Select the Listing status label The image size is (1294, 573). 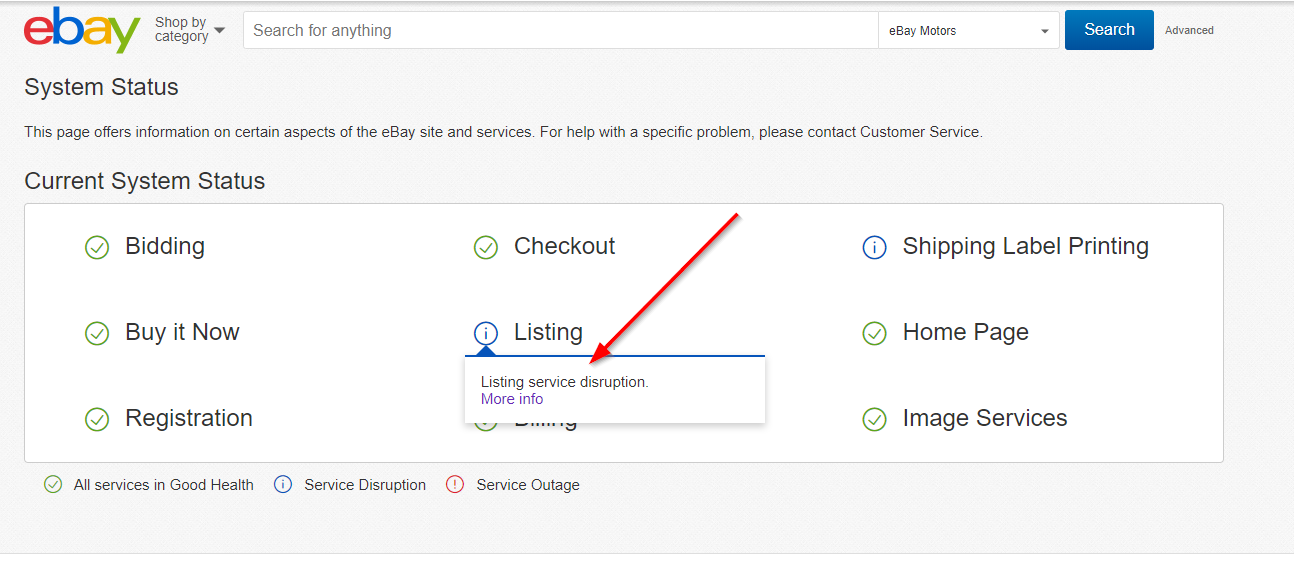tap(548, 332)
